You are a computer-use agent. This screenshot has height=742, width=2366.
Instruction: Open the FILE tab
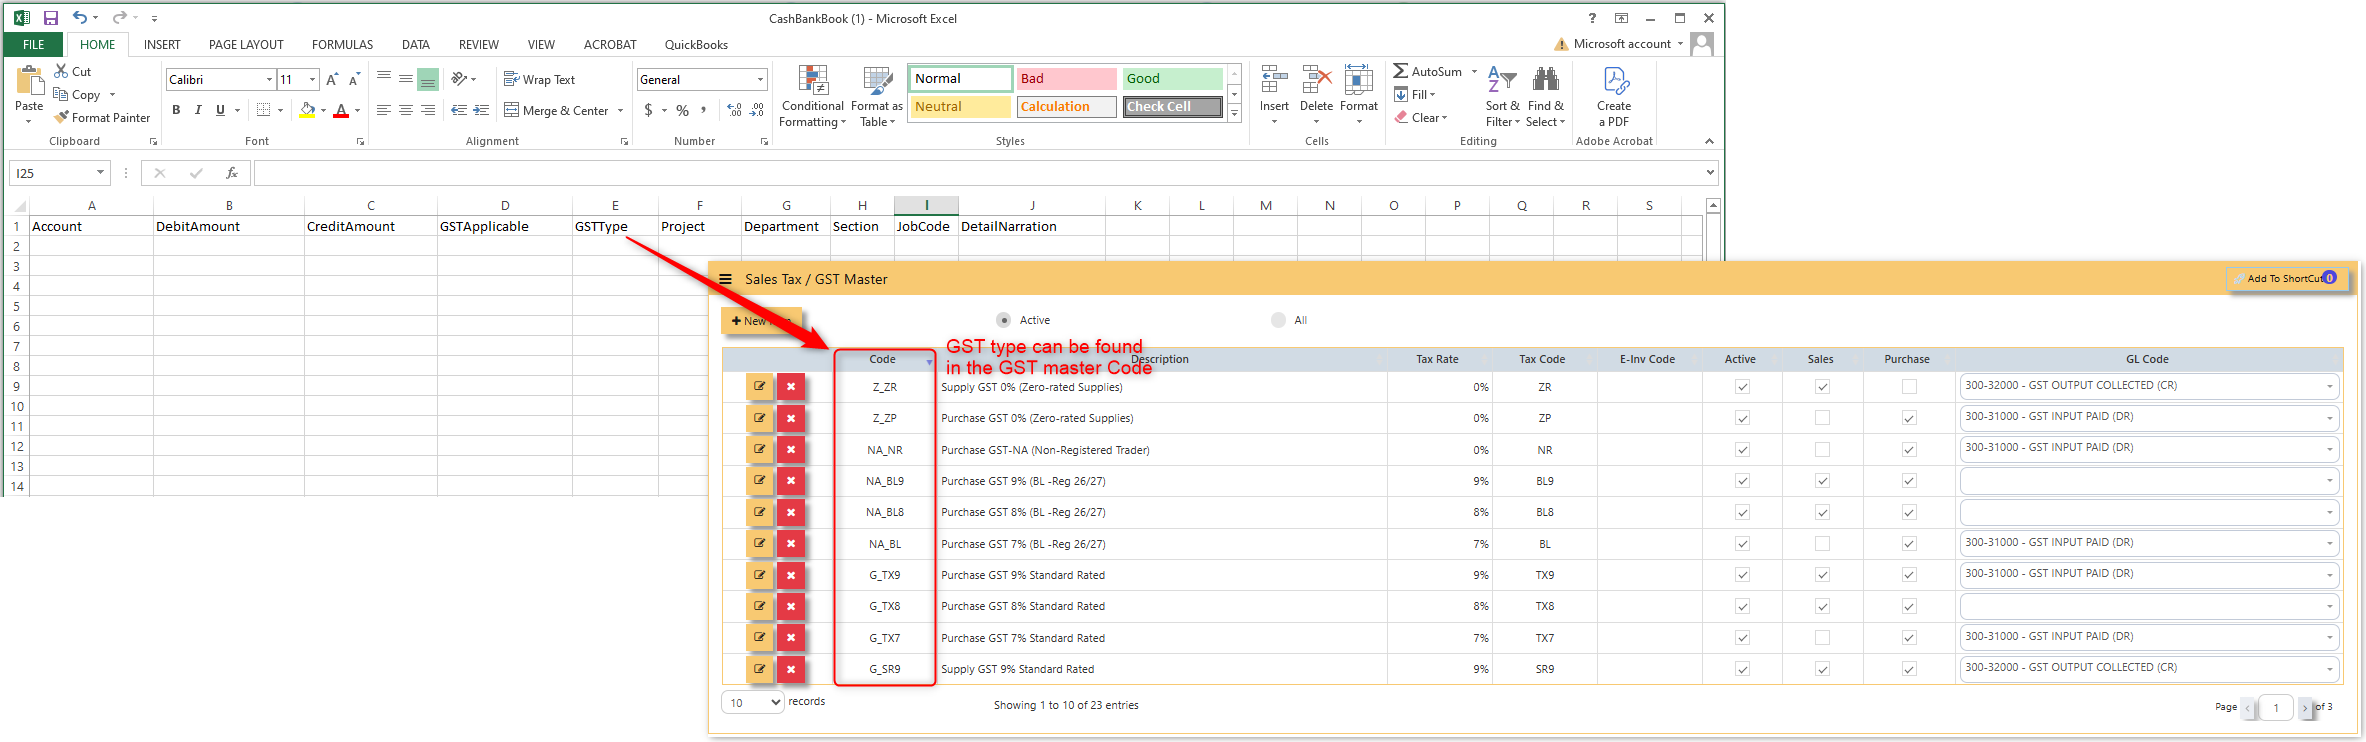[34, 44]
